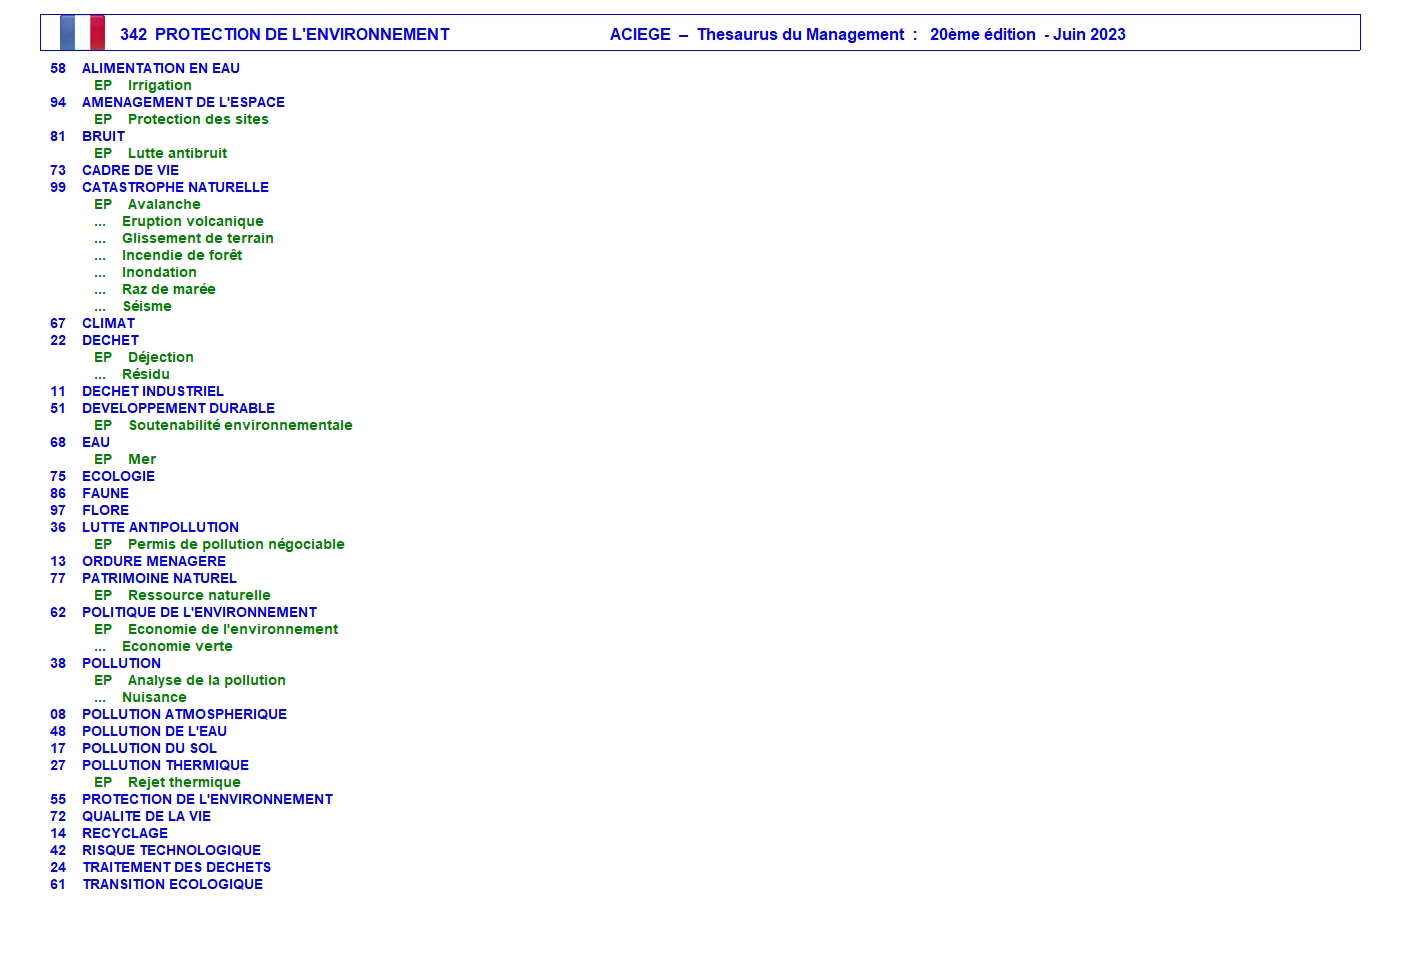Select the DECHET INDUSTRIEL term

[x=152, y=391]
